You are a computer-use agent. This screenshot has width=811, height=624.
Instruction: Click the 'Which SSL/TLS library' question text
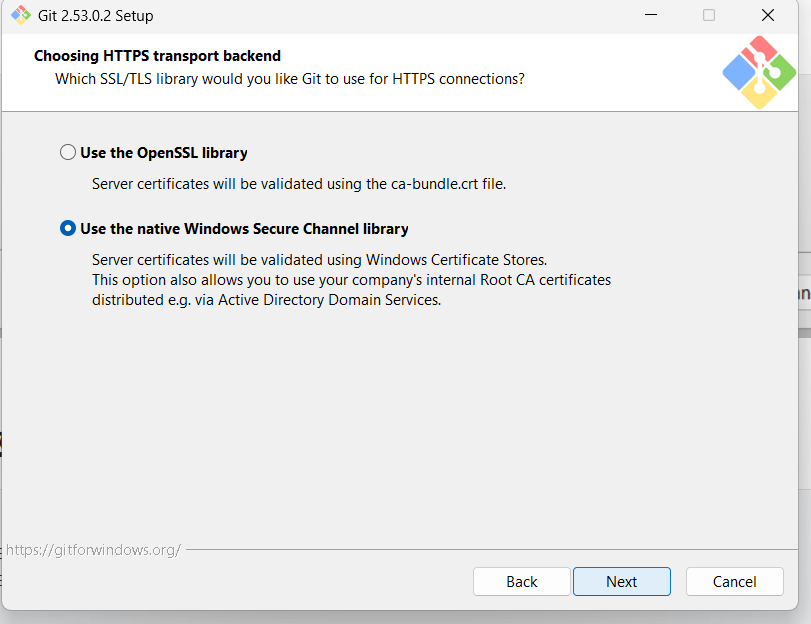[x=290, y=79]
